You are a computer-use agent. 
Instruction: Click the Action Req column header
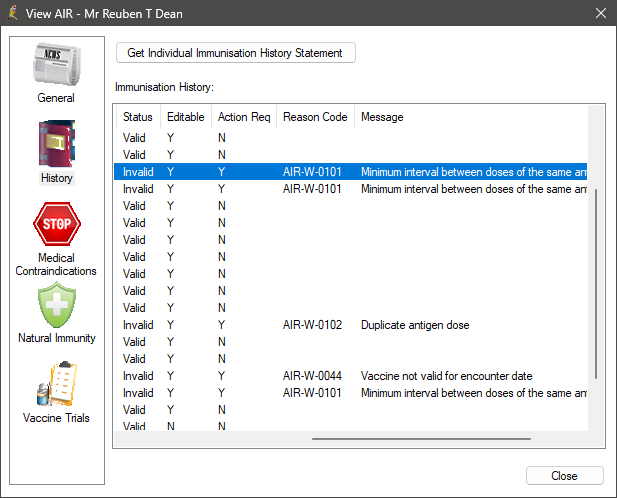click(x=244, y=117)
